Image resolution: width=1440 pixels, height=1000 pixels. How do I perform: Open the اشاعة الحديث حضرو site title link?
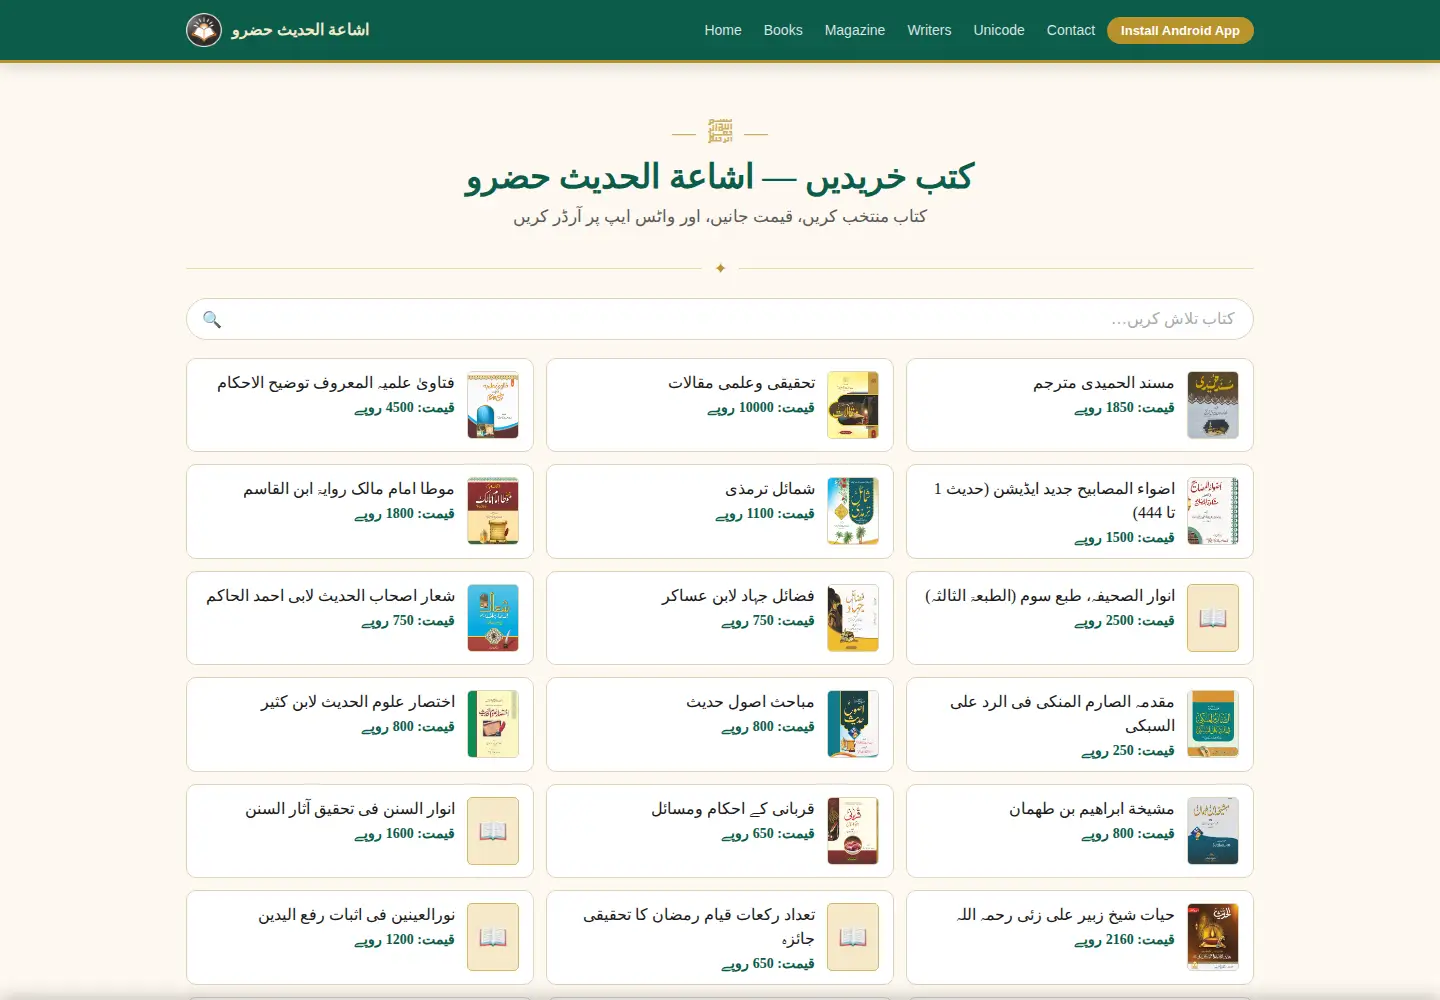[x=300, y=30]
